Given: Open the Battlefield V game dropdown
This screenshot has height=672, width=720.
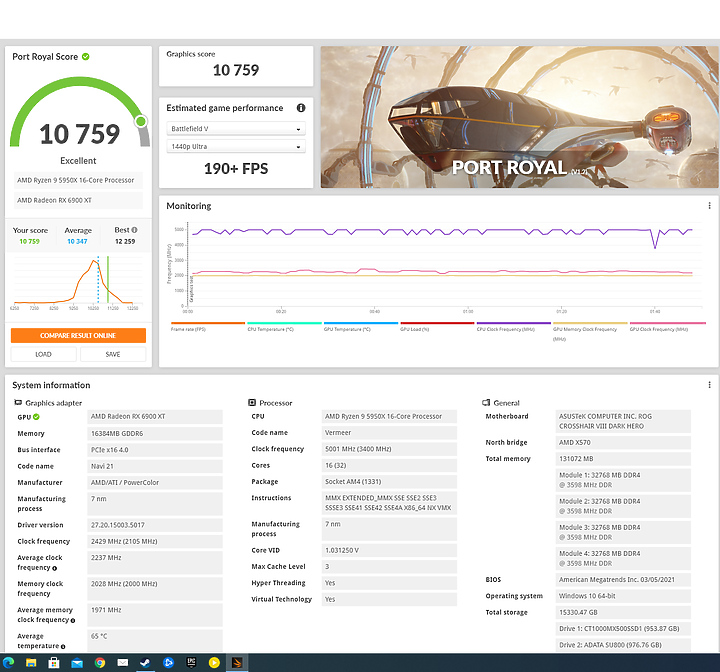Looking at the screenshot, I should coord(236,129).
